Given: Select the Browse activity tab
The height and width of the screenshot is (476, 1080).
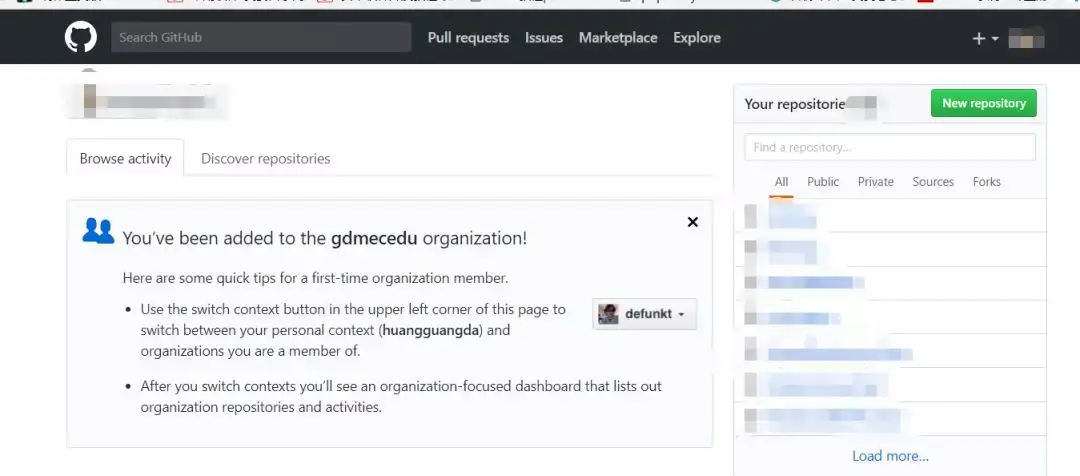Looking at the screenshot, I should [125, 158].
